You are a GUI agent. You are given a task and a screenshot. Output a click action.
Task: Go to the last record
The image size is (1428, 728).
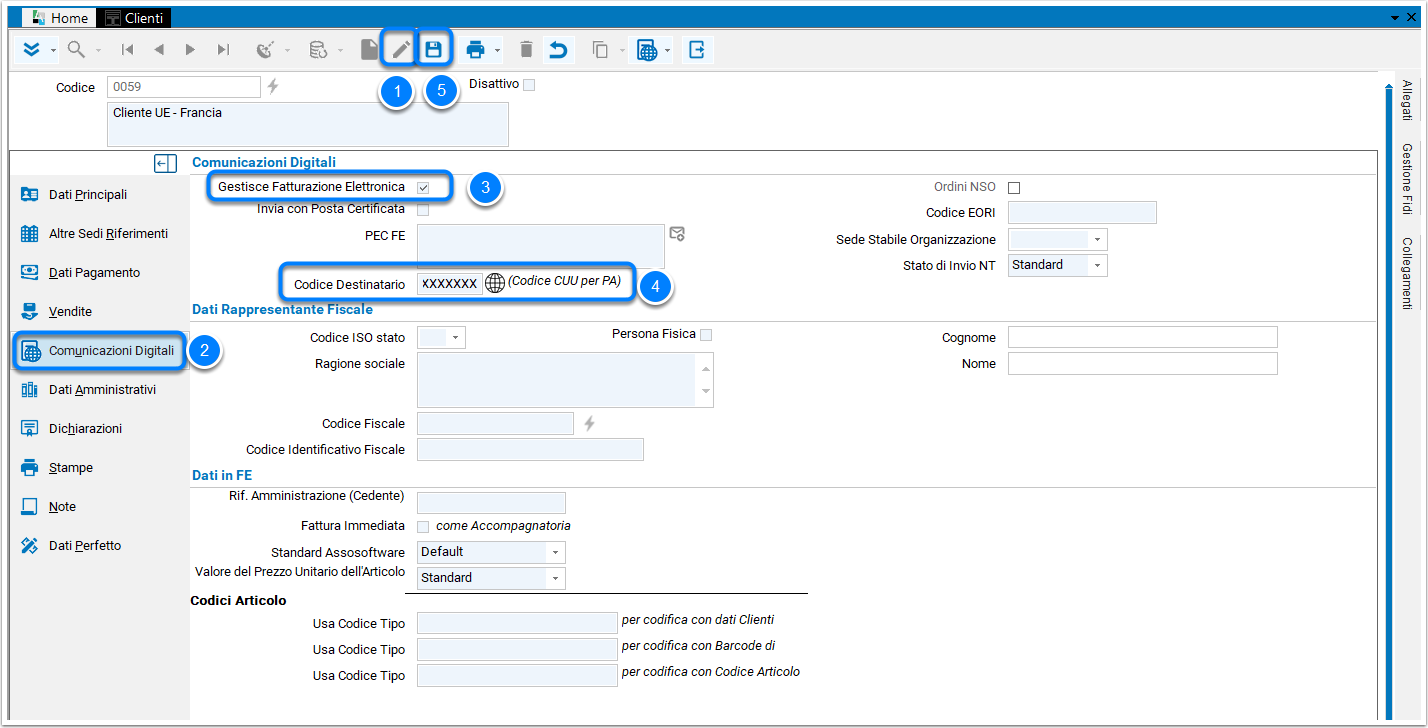[x=223, y=49]
